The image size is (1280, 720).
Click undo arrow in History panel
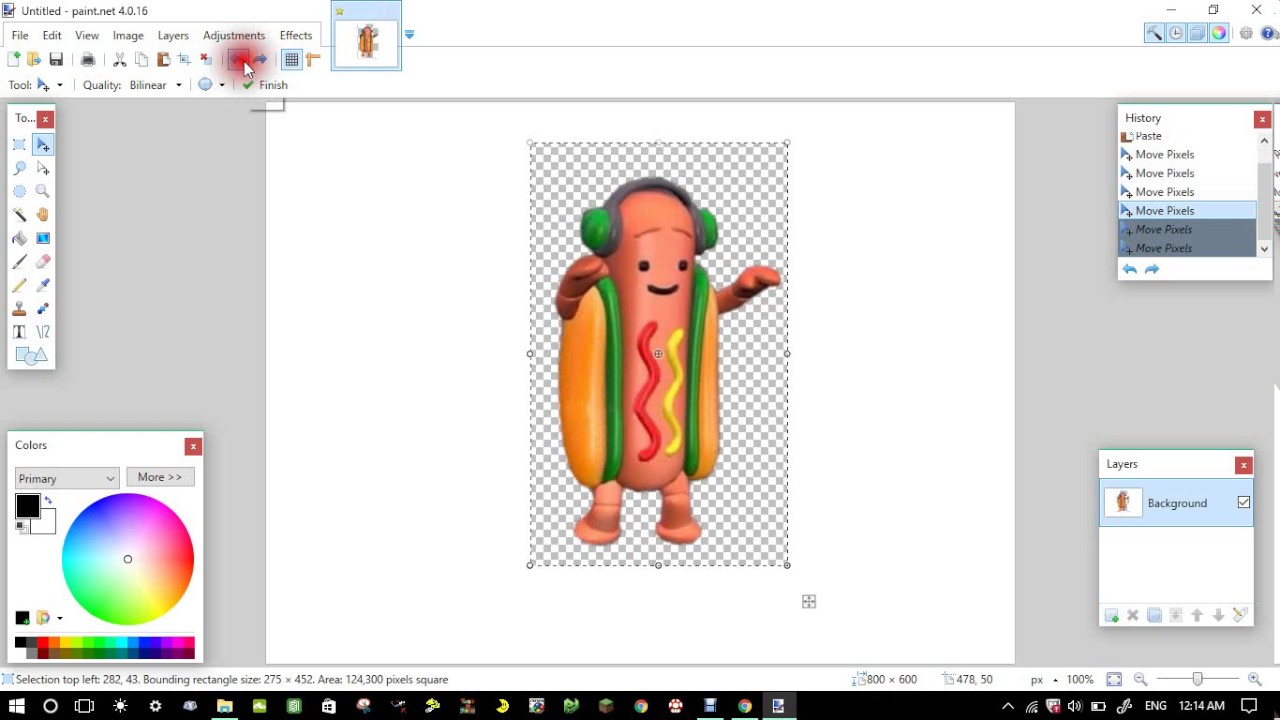coord(1130,269)
